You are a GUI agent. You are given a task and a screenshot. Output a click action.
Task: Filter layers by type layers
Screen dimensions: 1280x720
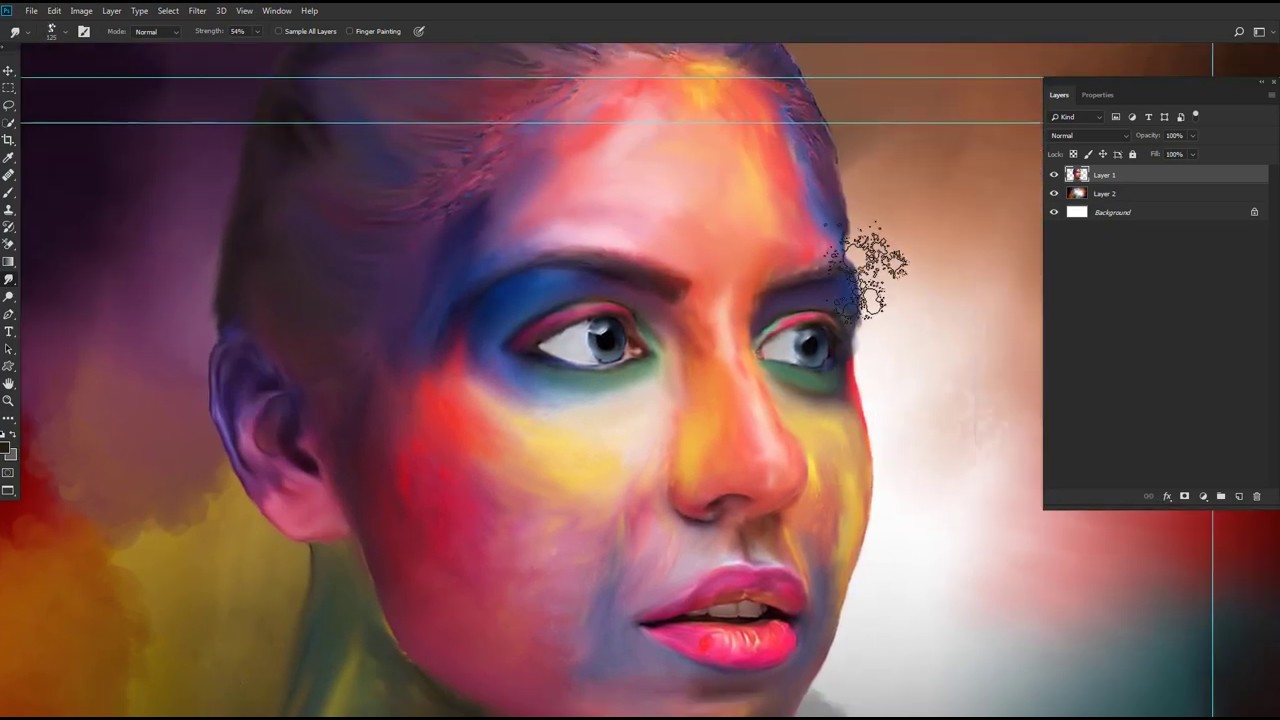1148,117
